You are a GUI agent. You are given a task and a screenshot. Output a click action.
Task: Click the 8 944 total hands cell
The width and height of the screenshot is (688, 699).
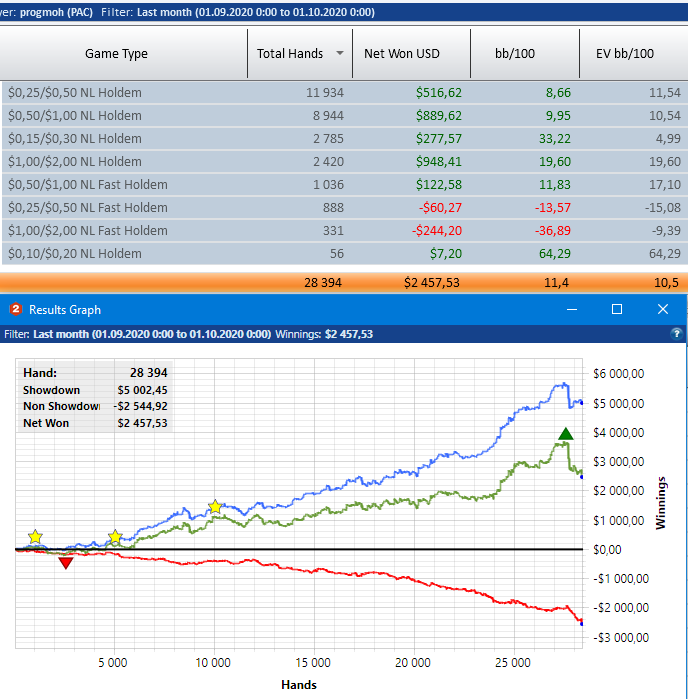tap(328, 116)
